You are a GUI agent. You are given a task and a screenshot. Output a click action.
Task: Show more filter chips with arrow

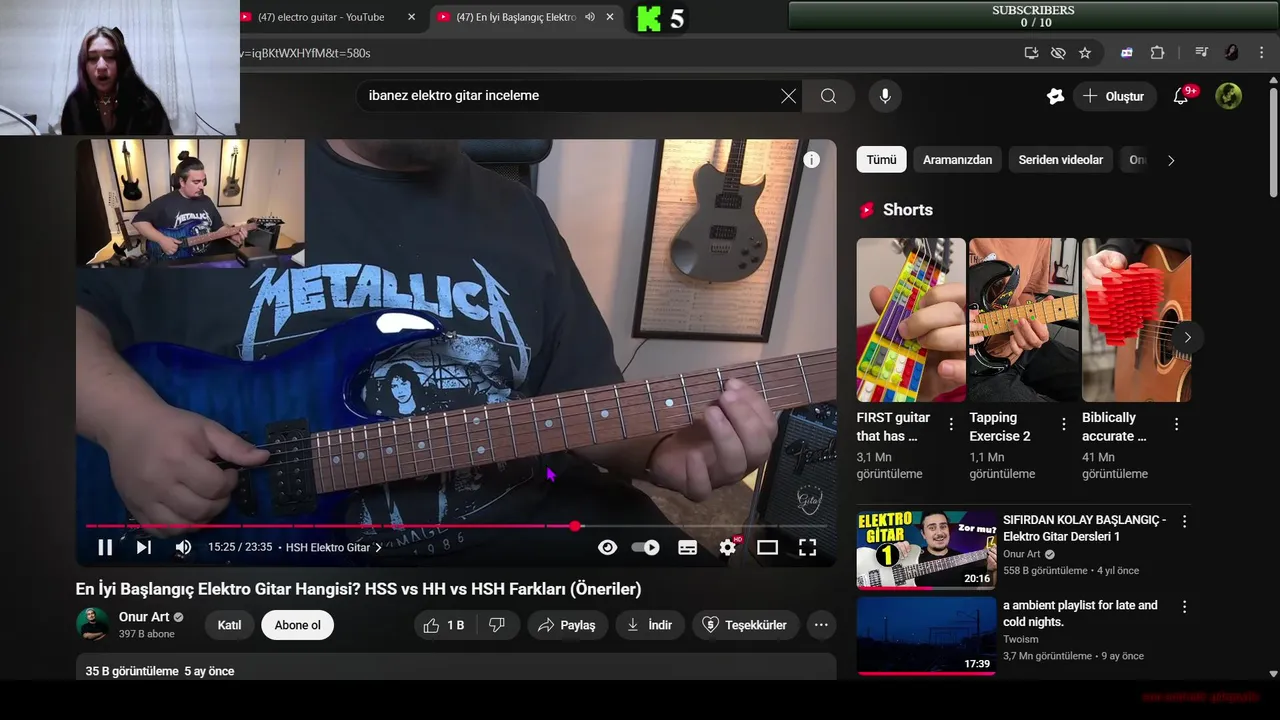pyautogui.click(x=1171, y=160)
